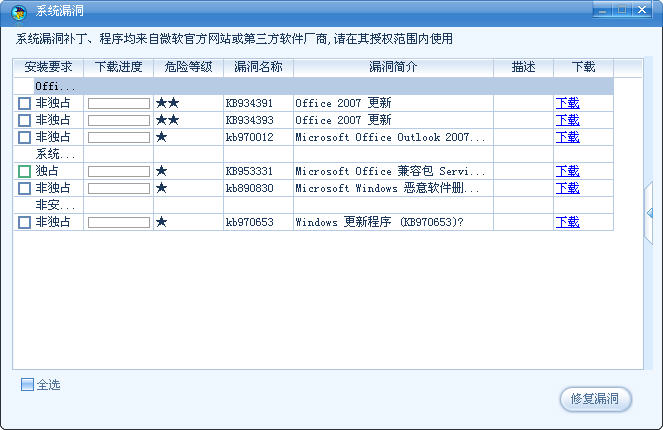The height and width of the screenshot is (430, 663).
Task: Select the 非安... group row
Action: 313,205
